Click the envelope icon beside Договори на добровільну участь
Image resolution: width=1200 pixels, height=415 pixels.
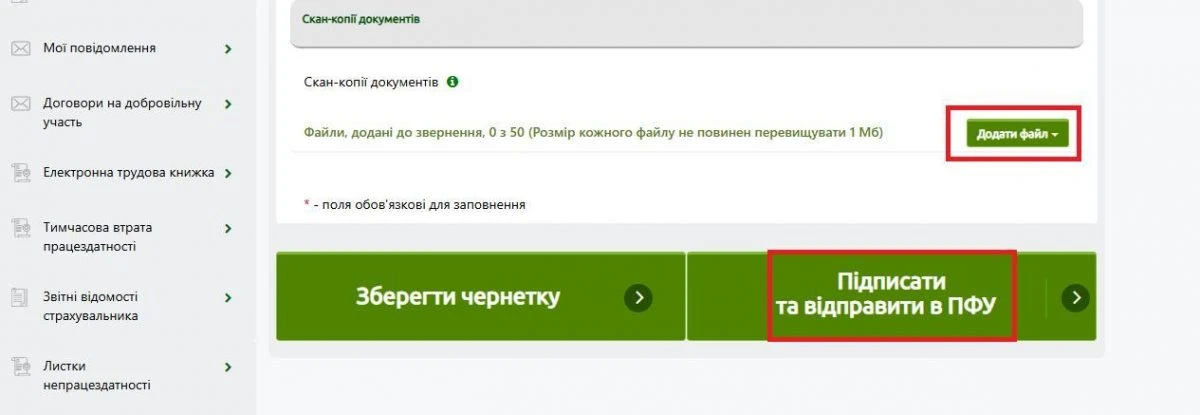click(x=19, y=103)
